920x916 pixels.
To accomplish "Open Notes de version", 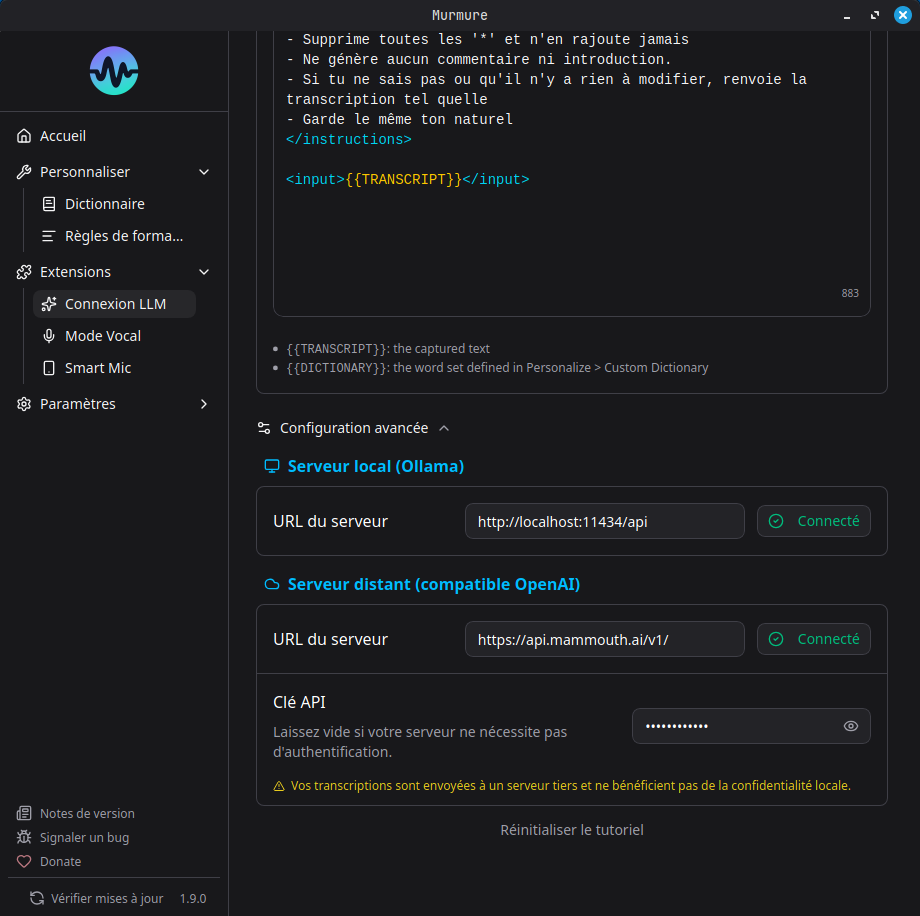I will (x=87, y=813).
